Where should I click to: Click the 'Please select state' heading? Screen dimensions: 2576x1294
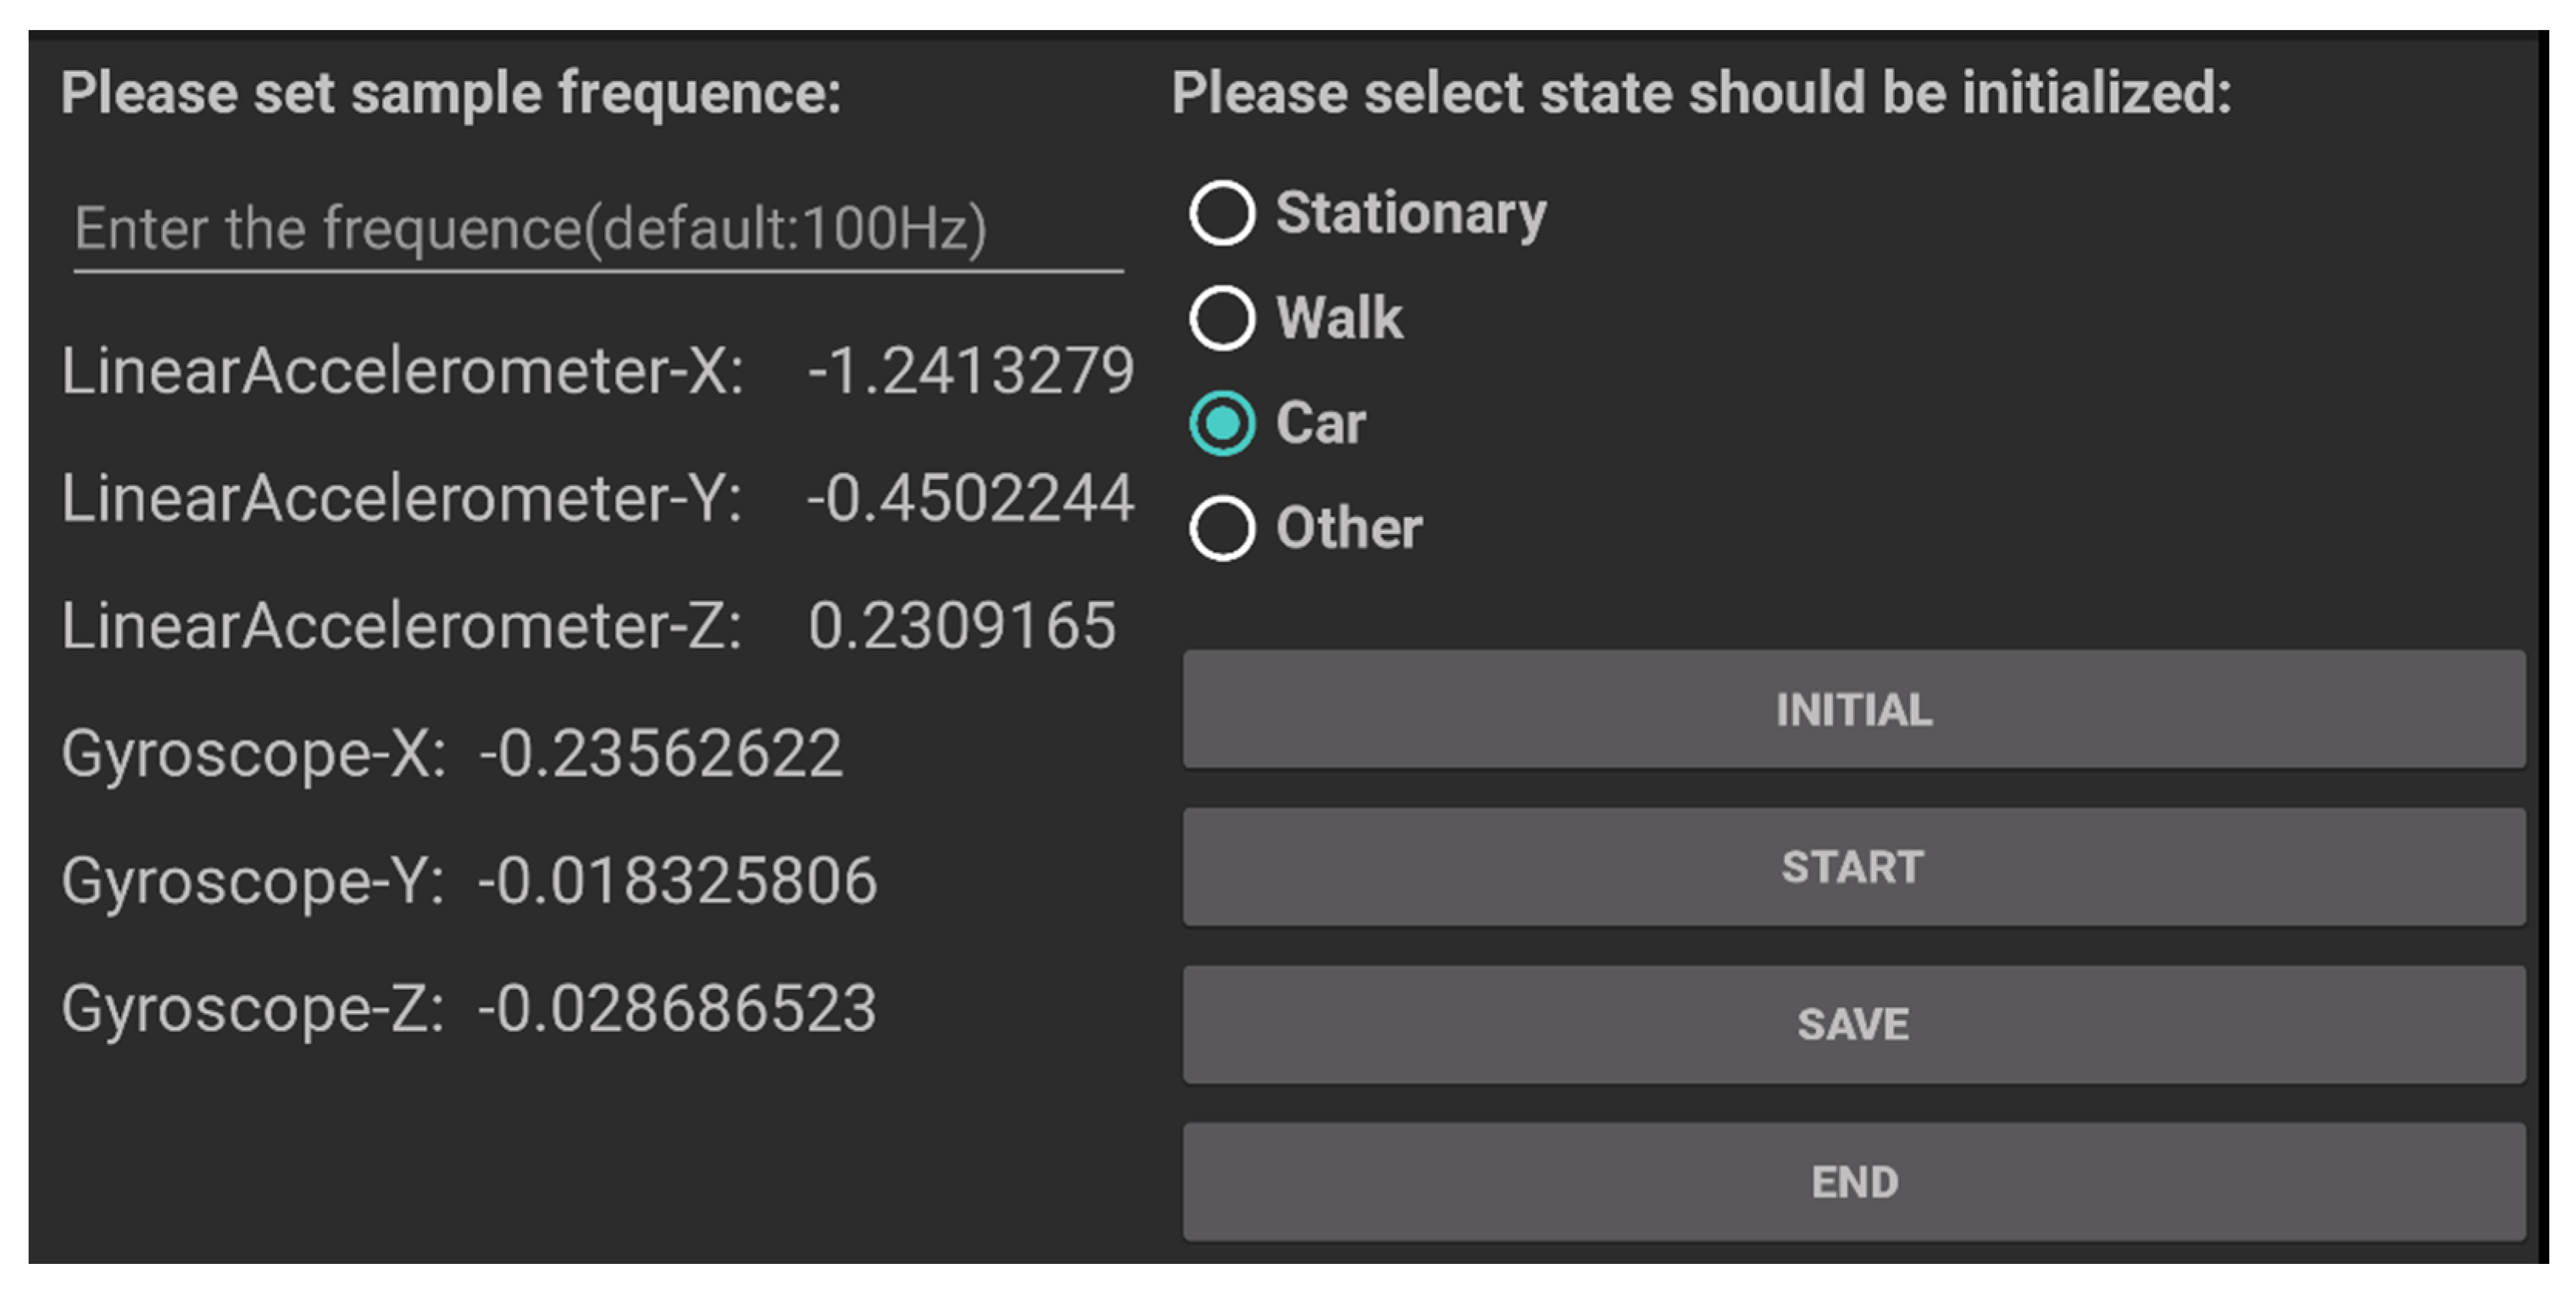pos(1701,93)
